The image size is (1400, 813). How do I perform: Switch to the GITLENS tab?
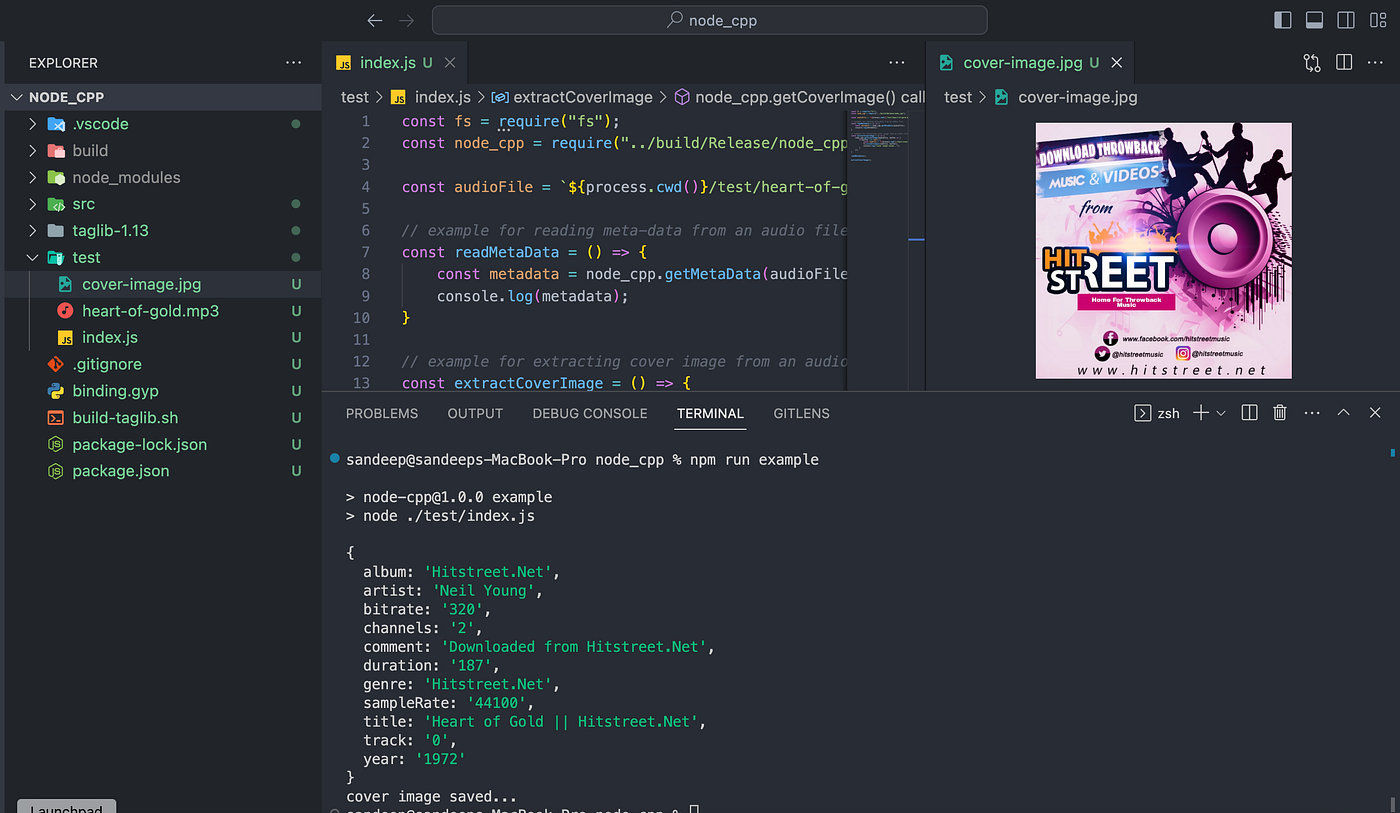[x=801, y=413]
